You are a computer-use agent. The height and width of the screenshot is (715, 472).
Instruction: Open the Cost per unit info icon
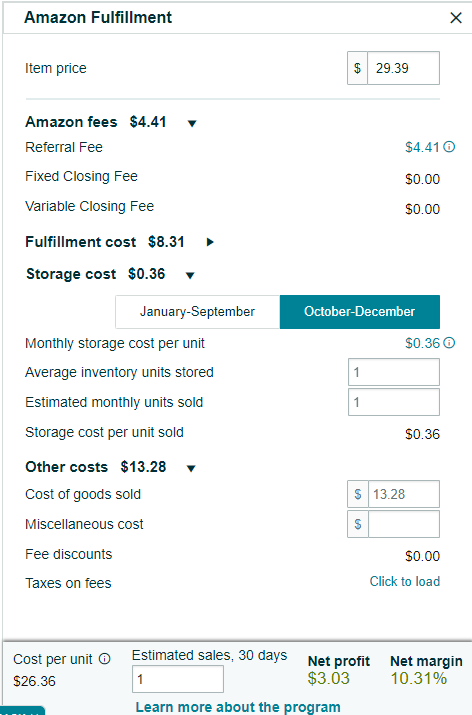[104, 658]
